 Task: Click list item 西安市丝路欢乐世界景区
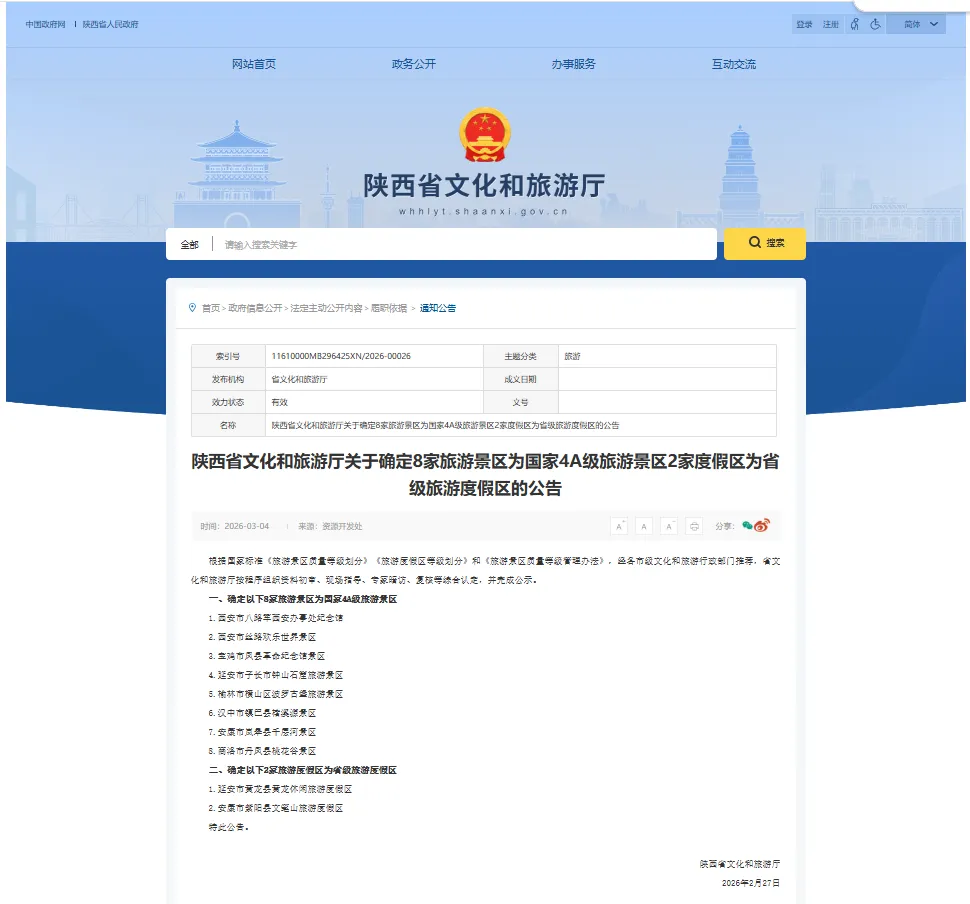pos(262,637)
